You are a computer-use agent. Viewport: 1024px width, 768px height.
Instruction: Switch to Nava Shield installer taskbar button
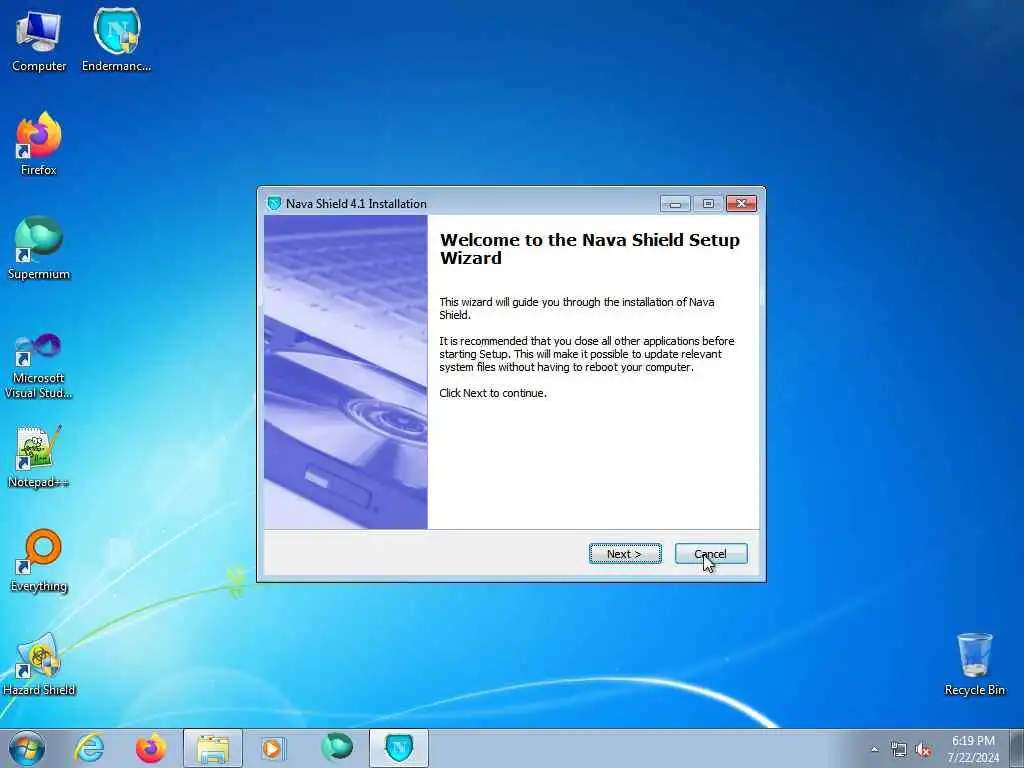pos(399,748)
